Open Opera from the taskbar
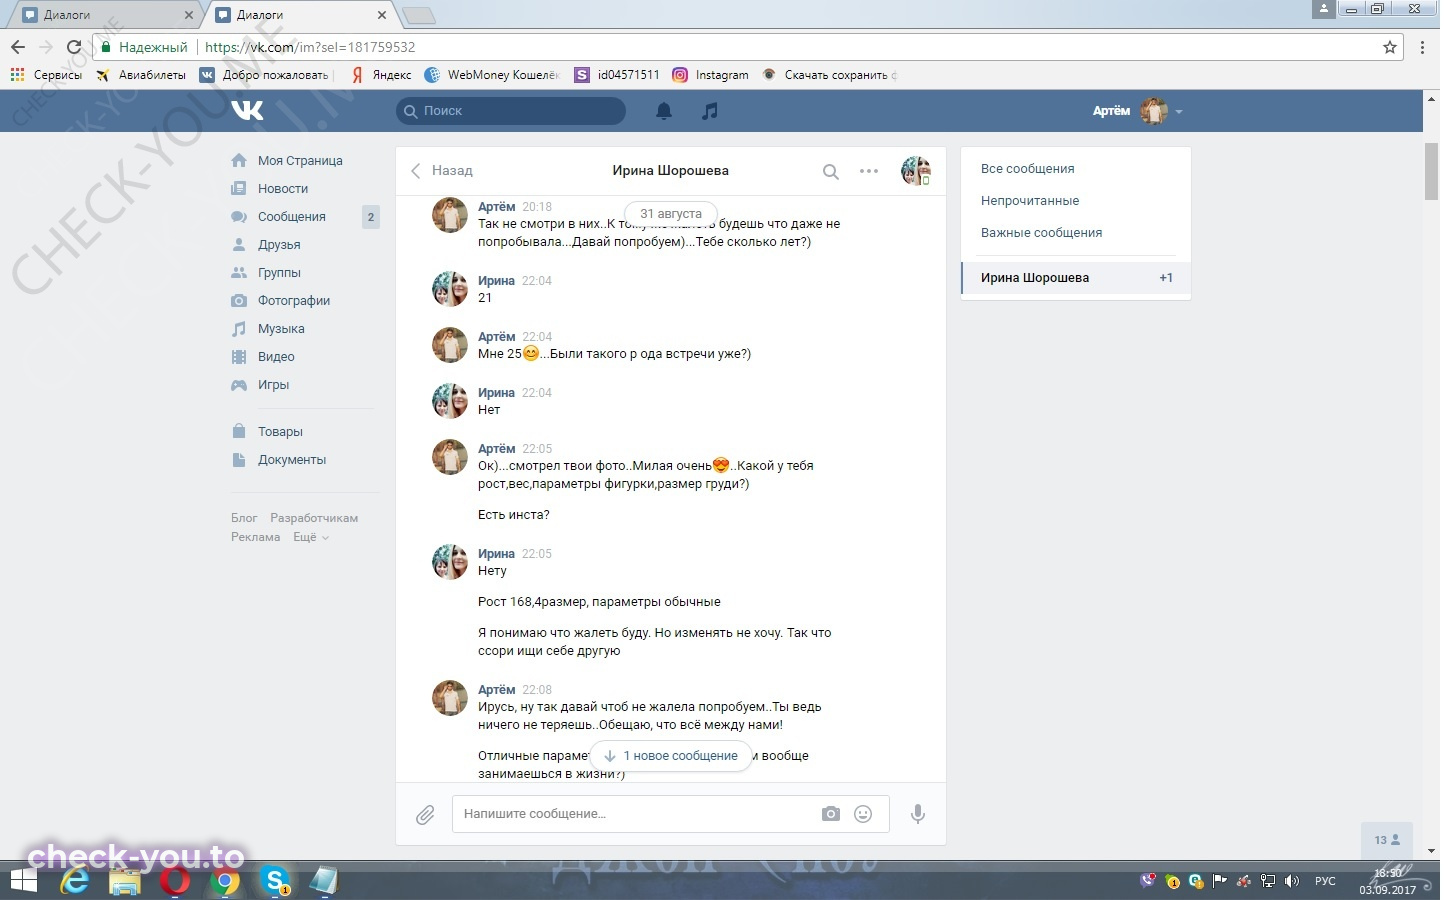 click(175, 881)
